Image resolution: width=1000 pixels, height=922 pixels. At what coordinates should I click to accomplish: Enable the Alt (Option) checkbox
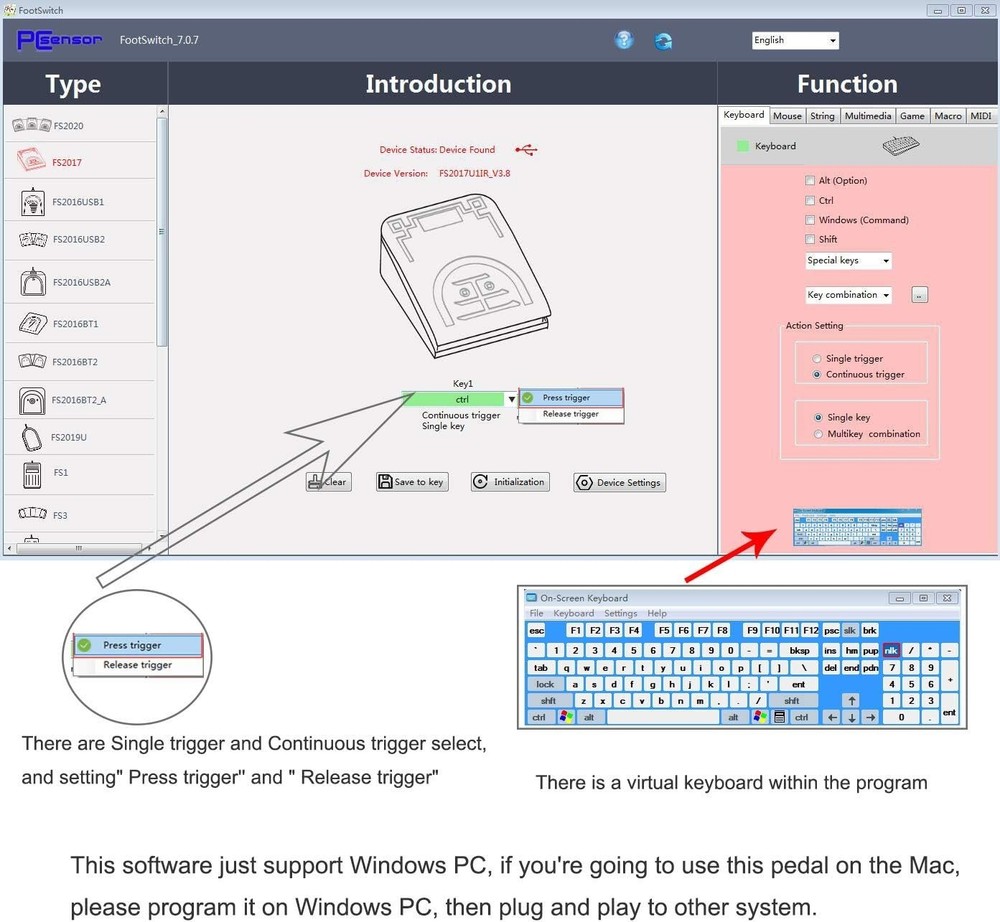(810, 180)
